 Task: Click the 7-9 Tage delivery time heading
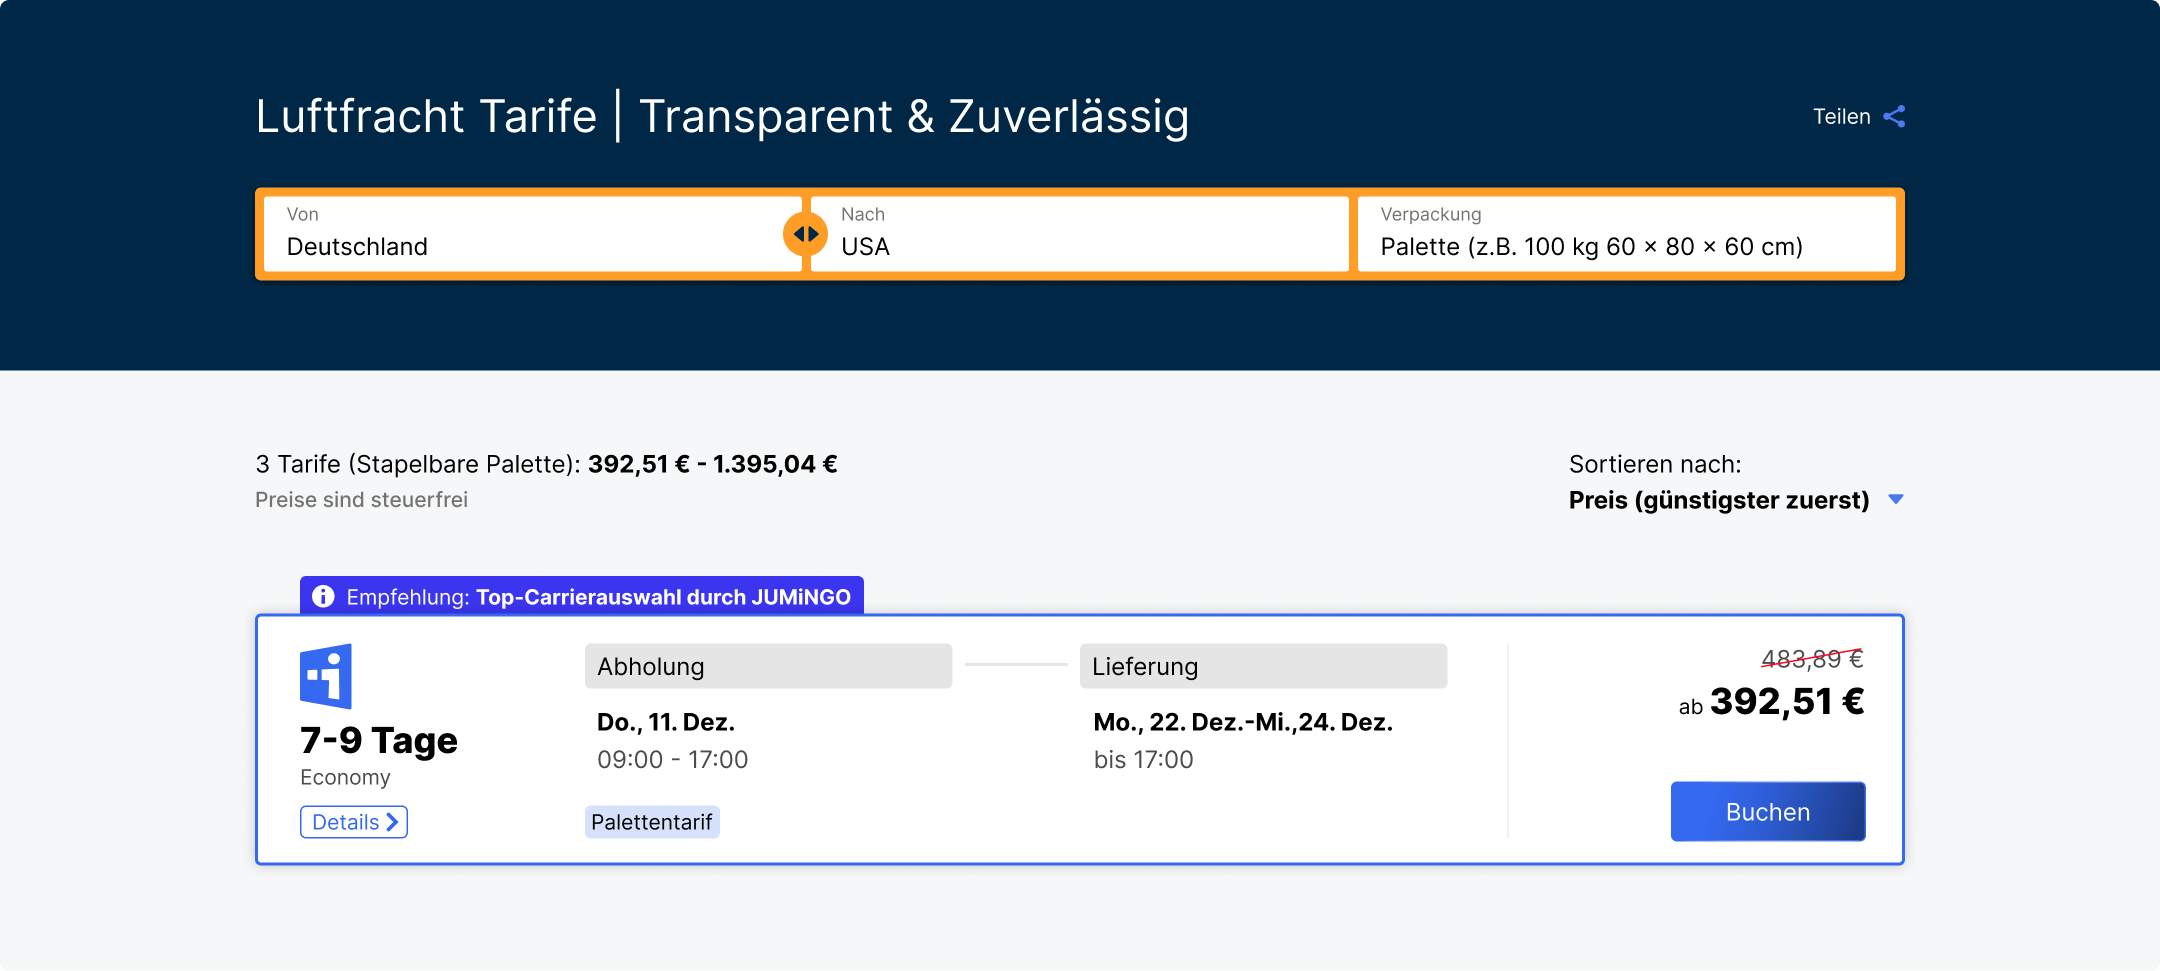pyautogui.click(x=379, y=740)
